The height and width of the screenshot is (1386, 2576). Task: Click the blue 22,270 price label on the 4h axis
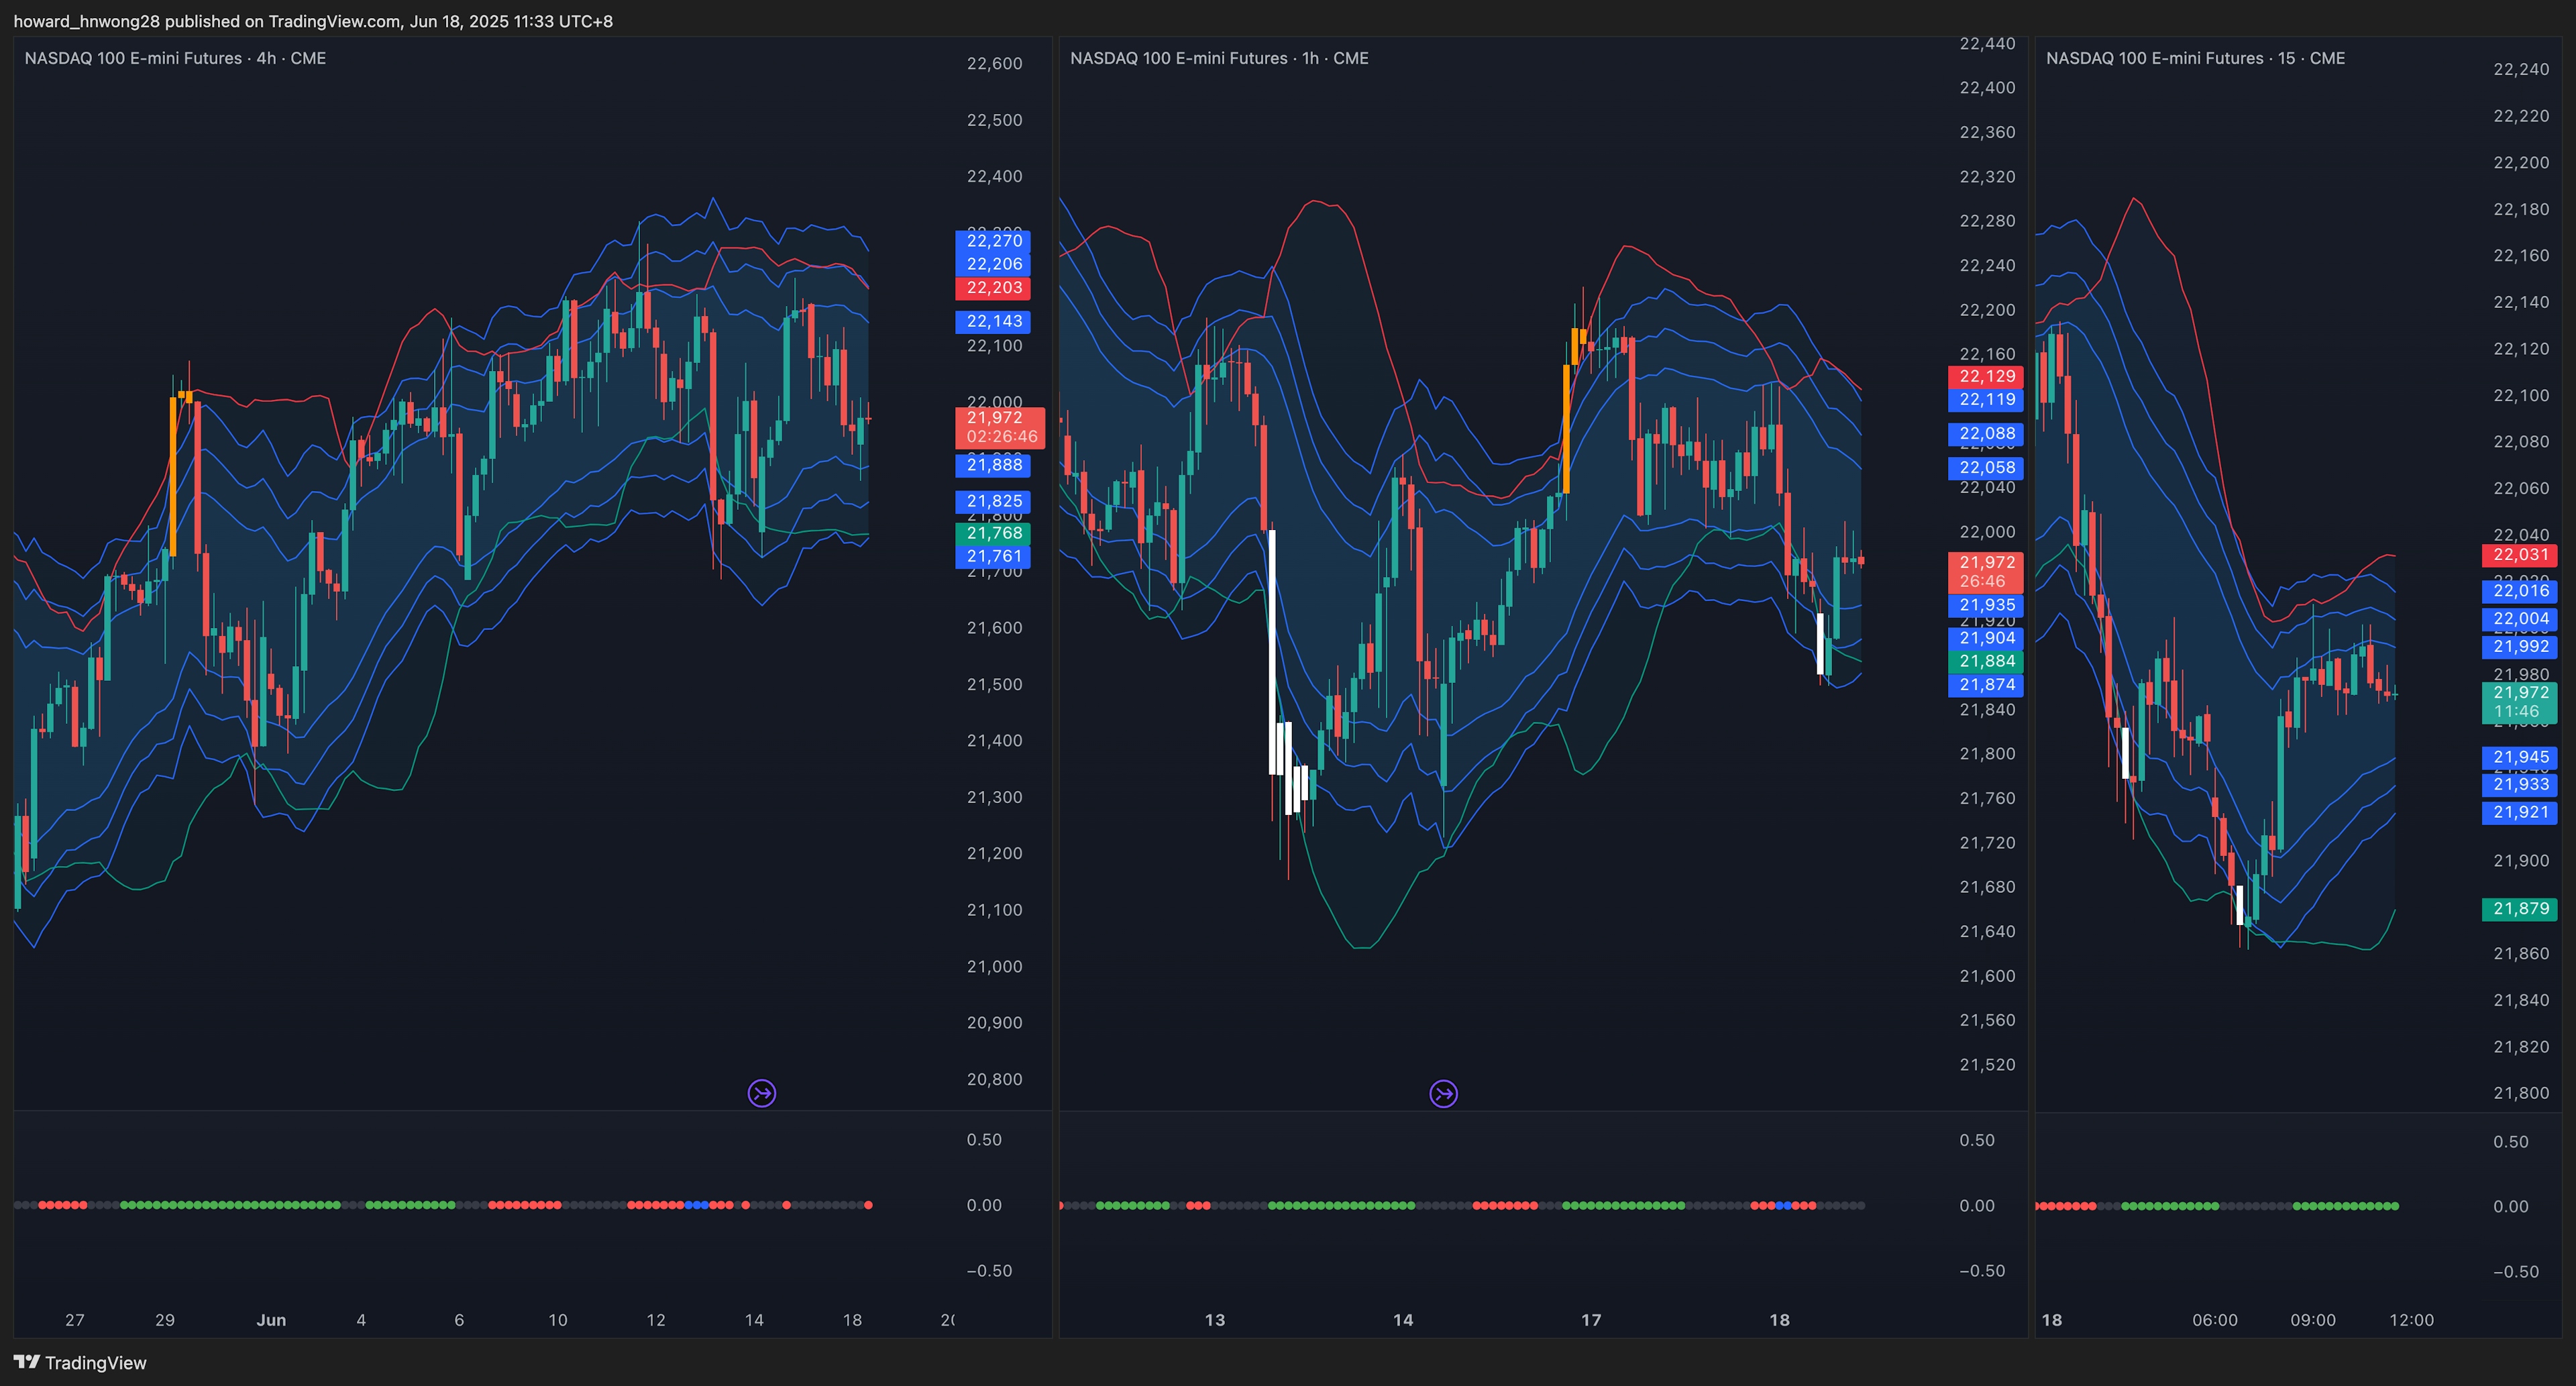(x=993, y=241)
